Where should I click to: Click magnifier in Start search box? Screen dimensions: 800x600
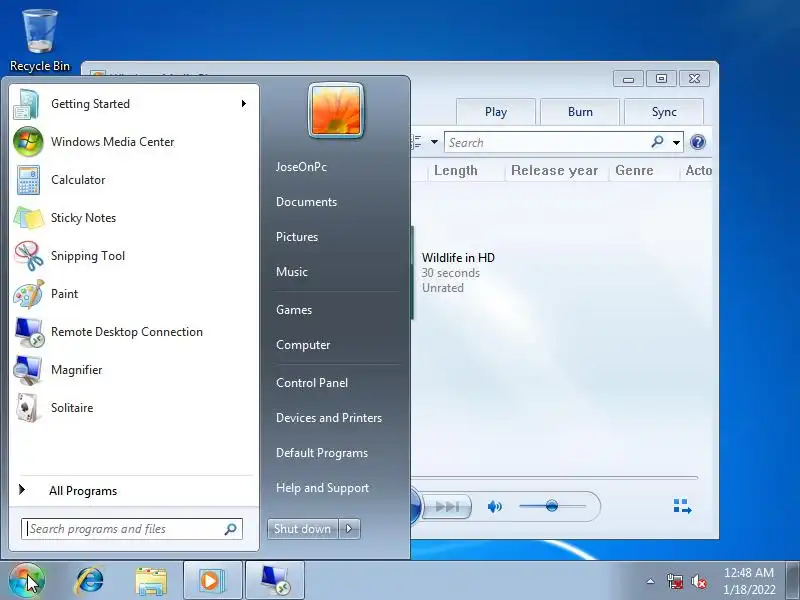tap(230, 529)
